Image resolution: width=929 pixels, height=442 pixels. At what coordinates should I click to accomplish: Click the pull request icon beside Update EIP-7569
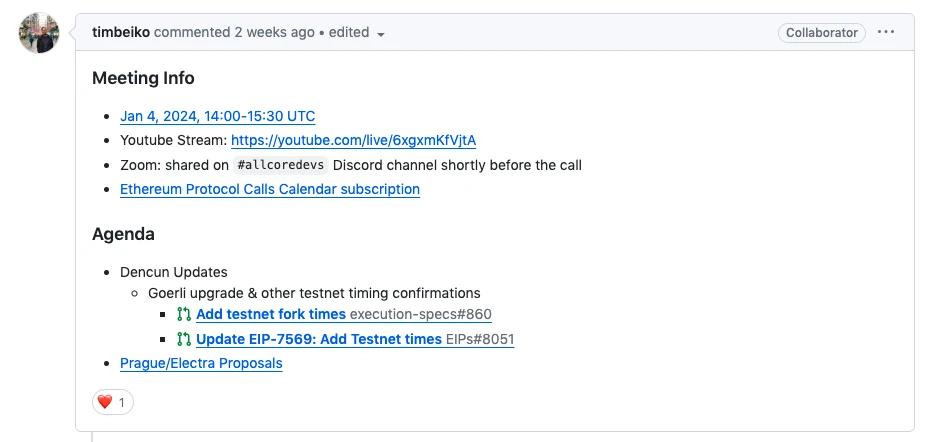pyautogui.click(x=184, y=339)
